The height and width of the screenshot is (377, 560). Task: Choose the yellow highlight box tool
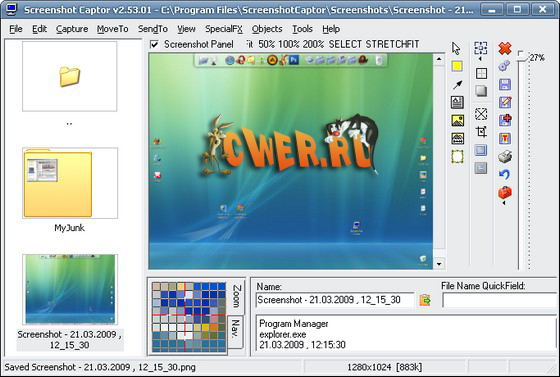click(x=457, y=66)
